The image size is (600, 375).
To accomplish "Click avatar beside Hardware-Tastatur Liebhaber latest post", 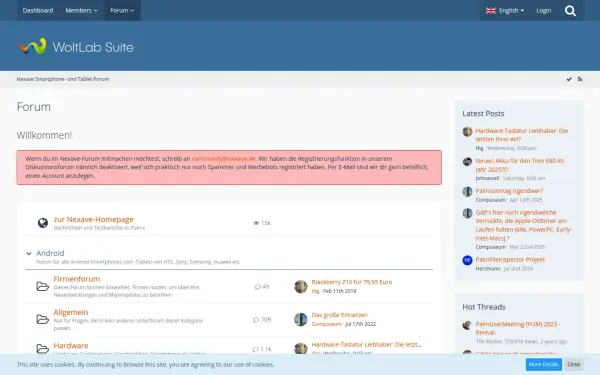I will pyautogui.click(x=467, y=132).
